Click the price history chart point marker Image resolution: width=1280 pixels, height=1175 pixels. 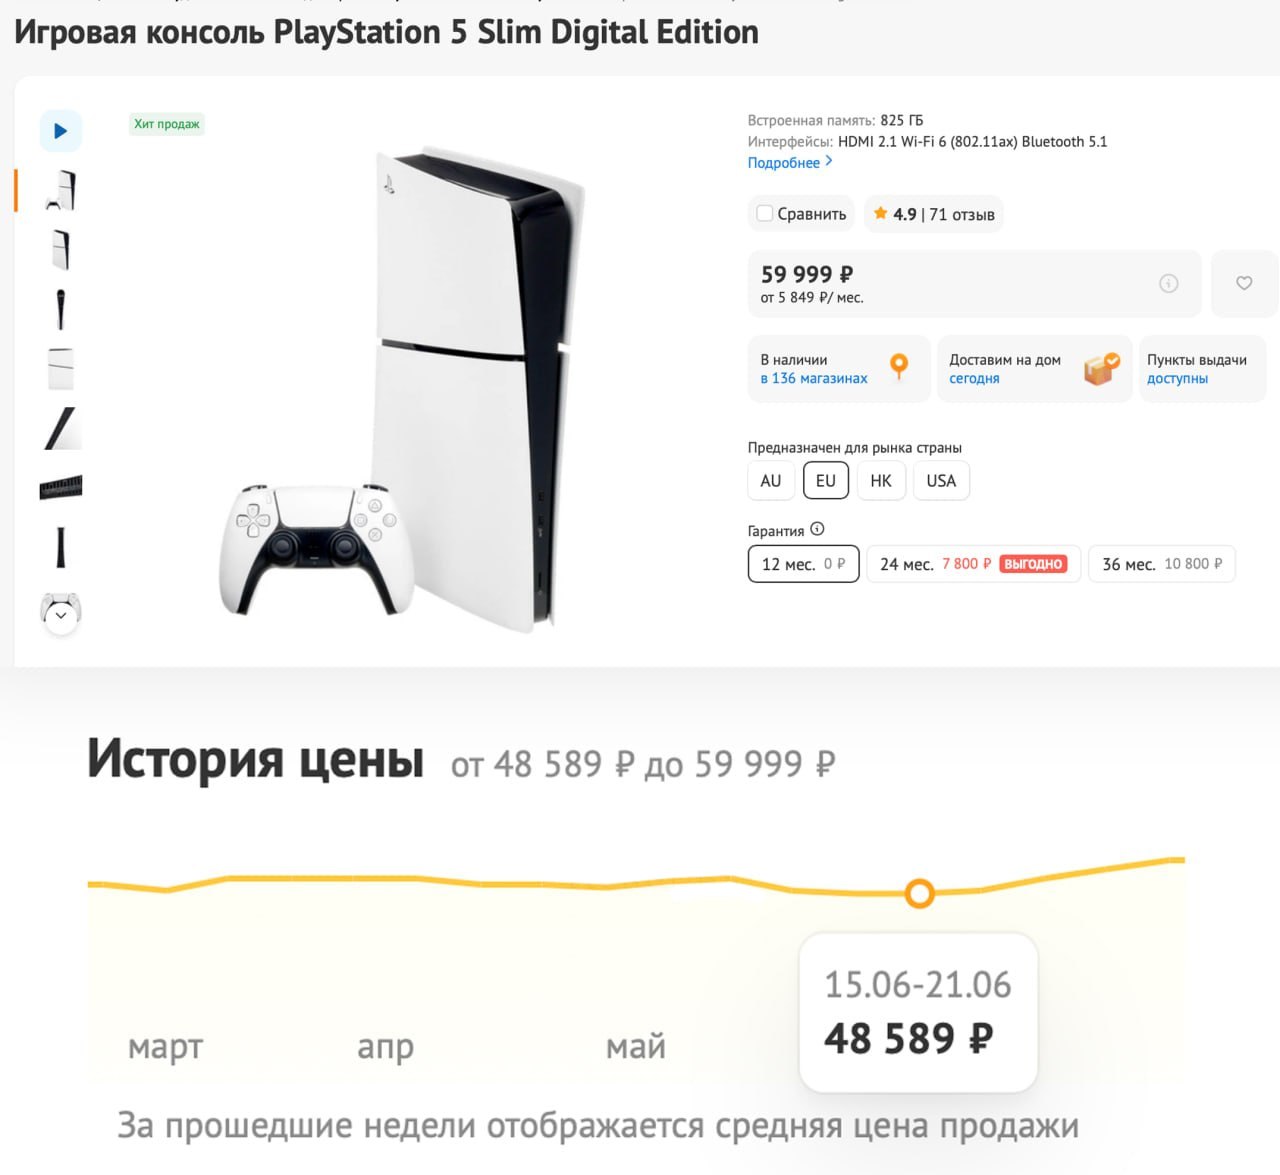coord(919,893)
